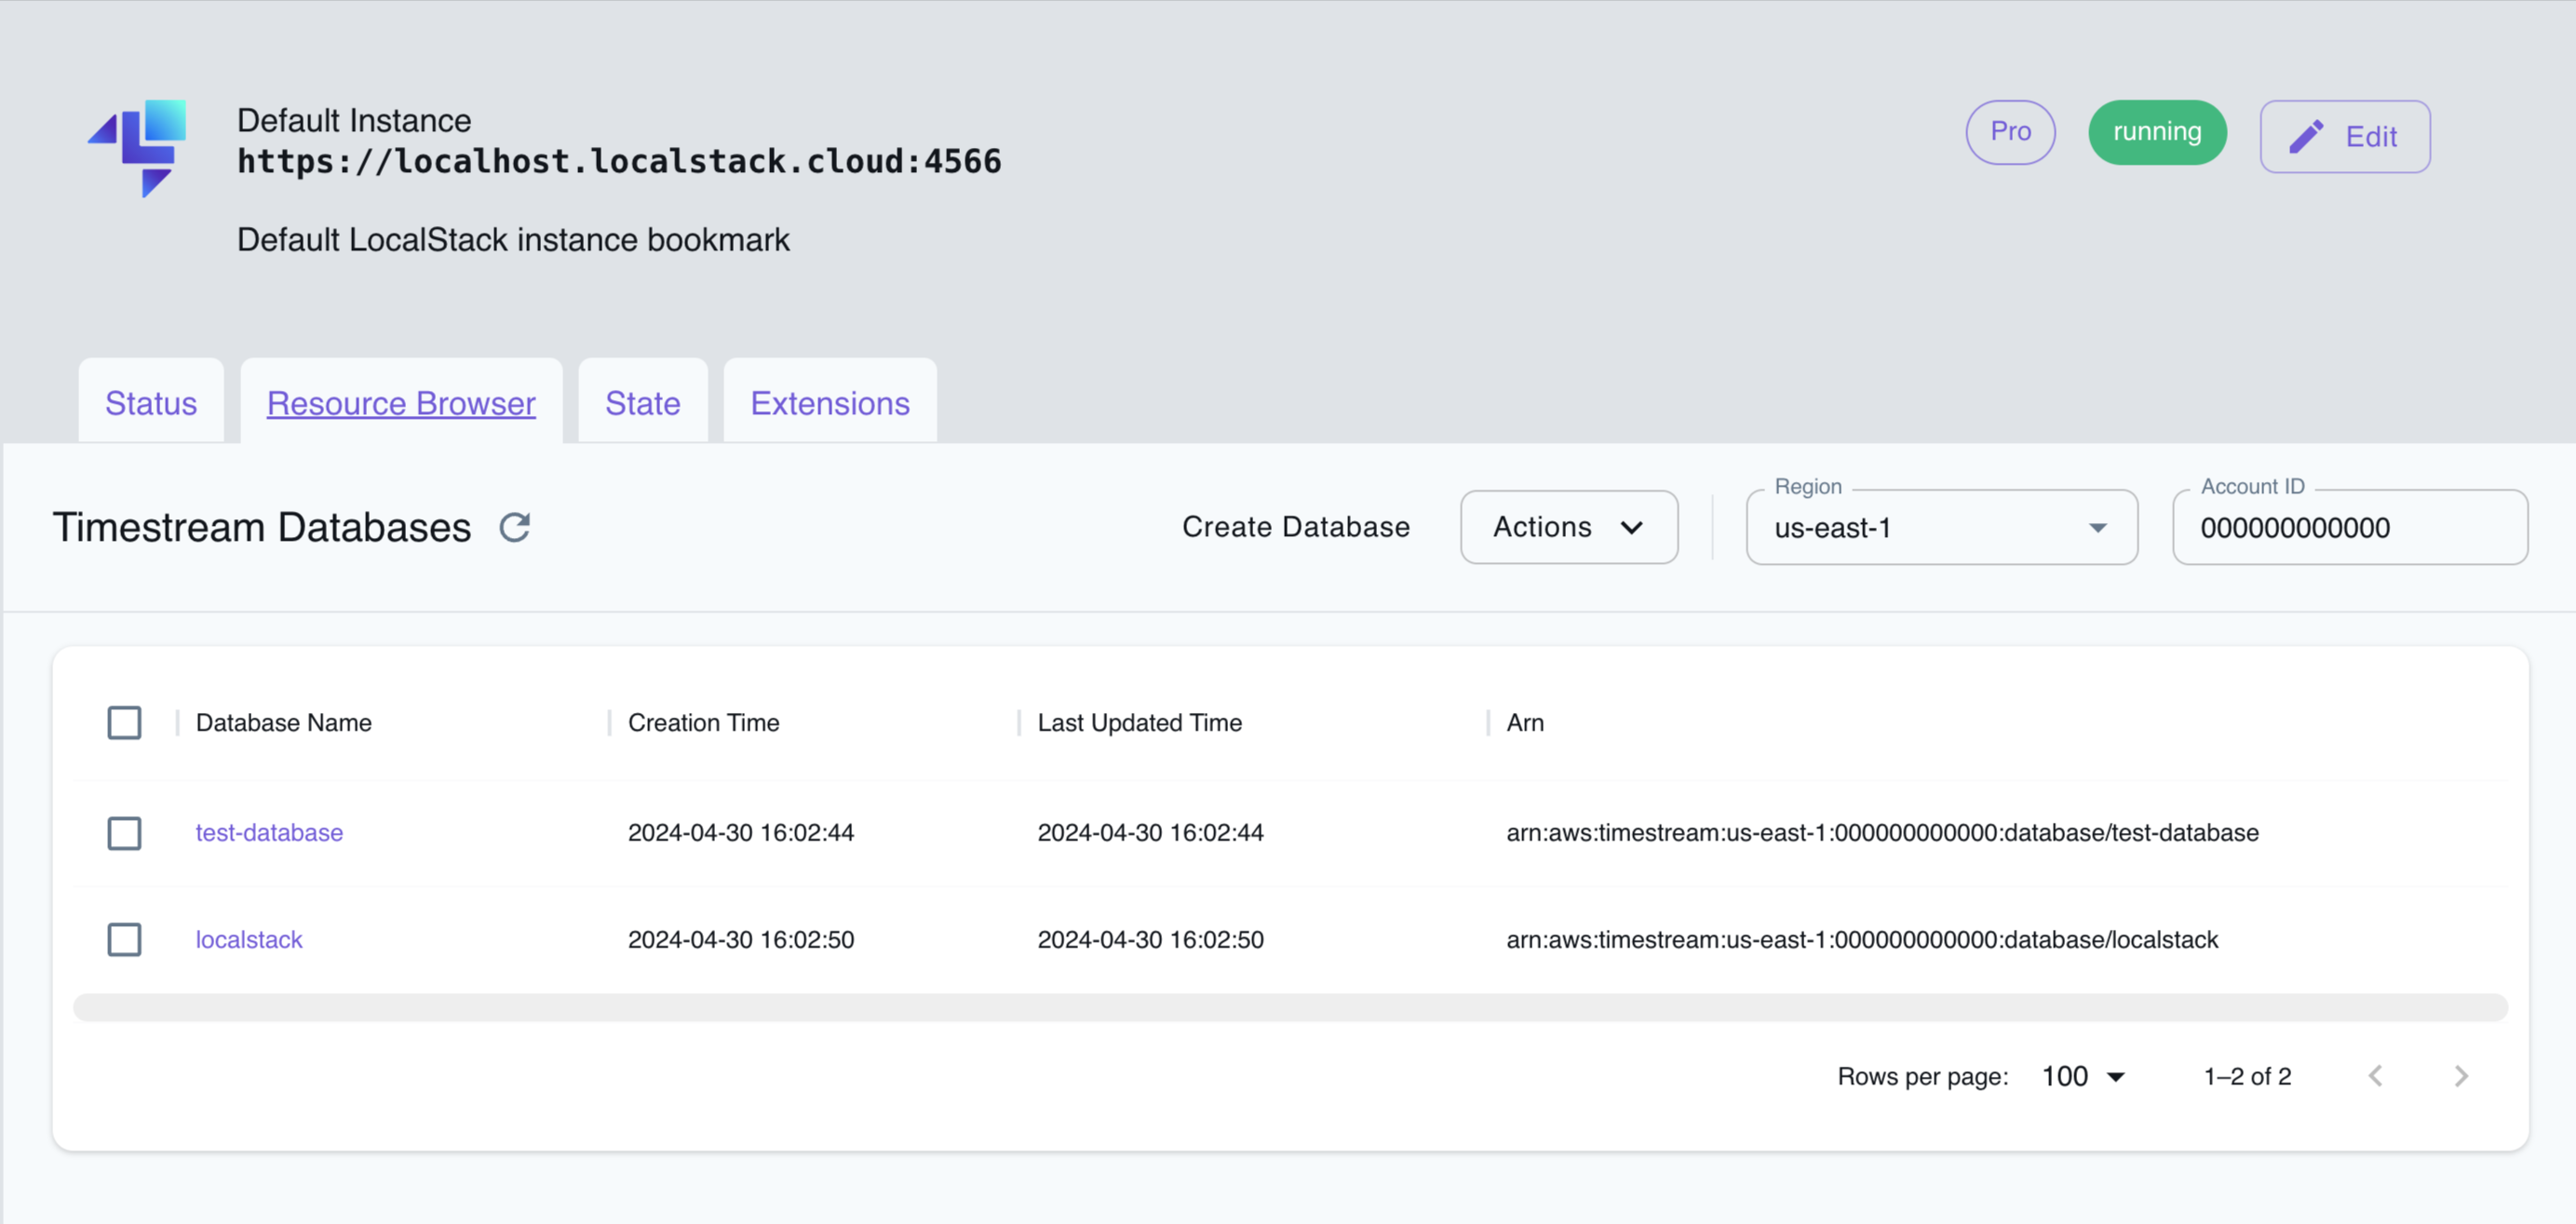Check the test-database row checkbox
The width and height of the screenshot is (2576, 1224).
(124, 832)
